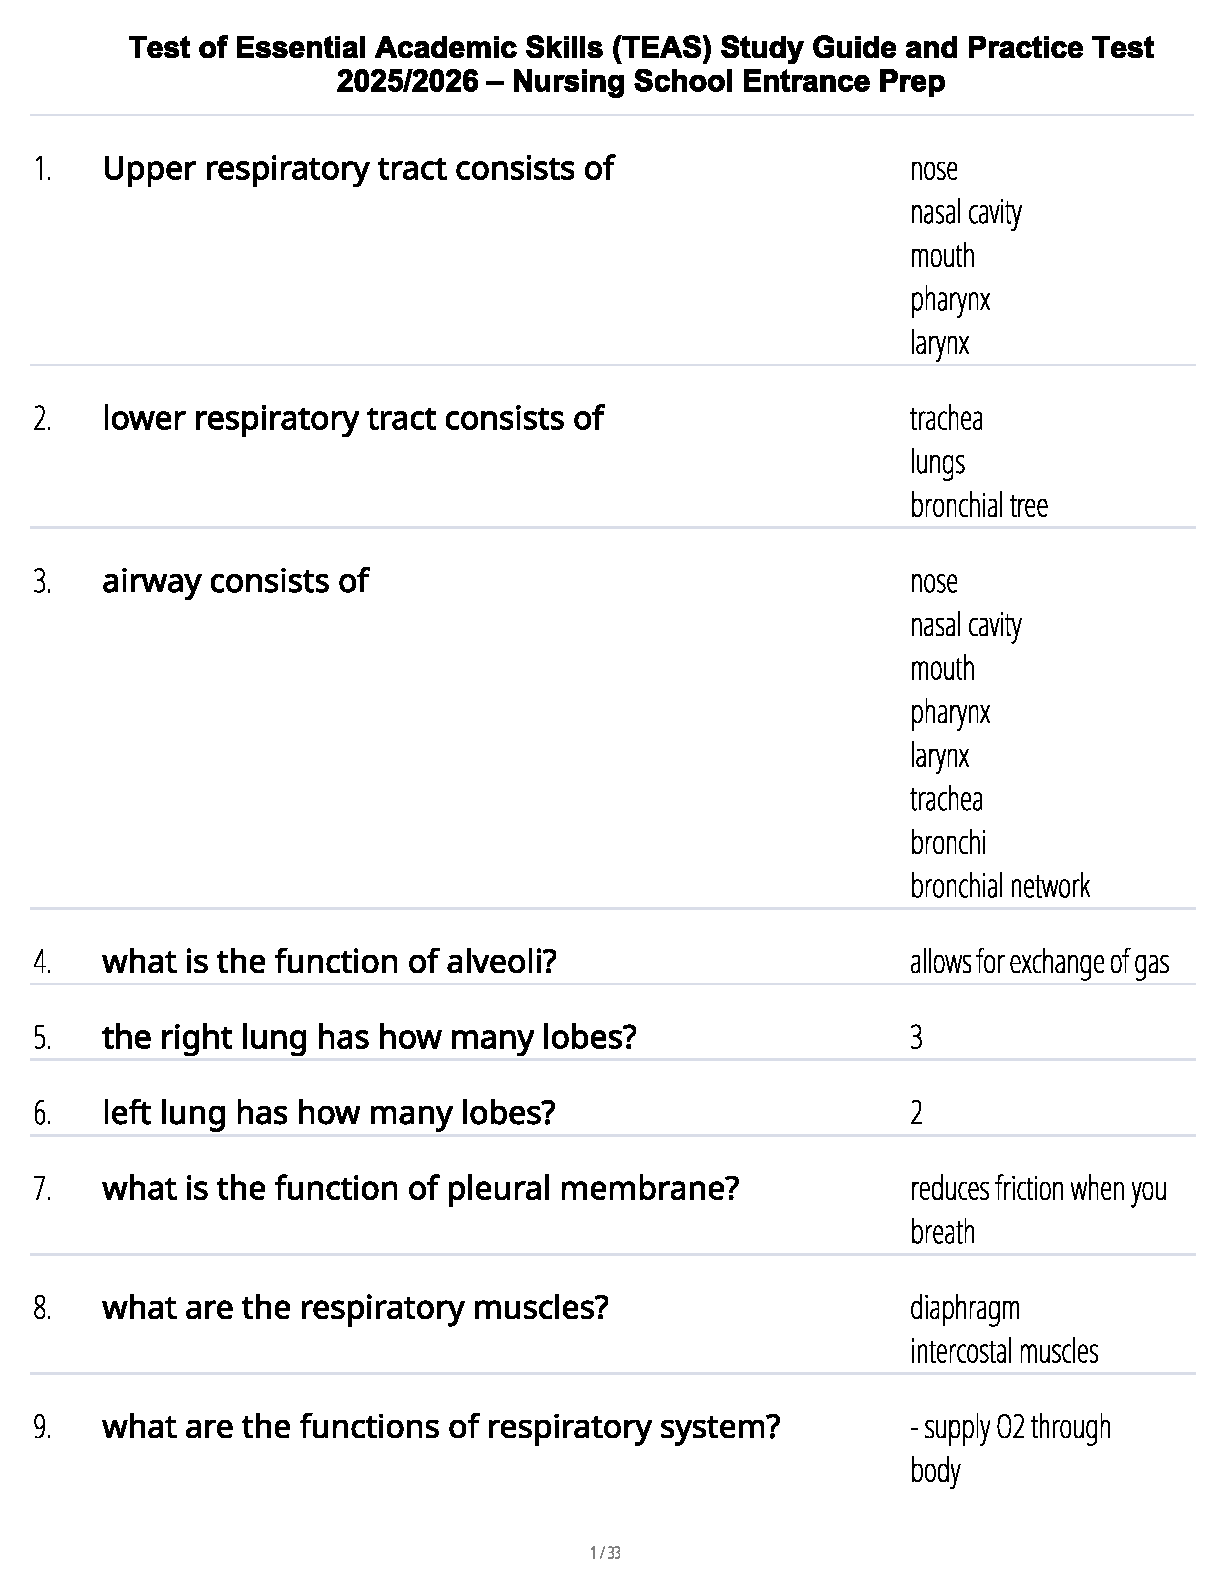Screen dimensions: 1224x1584
Task: Click question "Upper respiratory tract consists of"
Action: (x=357, y=169)
